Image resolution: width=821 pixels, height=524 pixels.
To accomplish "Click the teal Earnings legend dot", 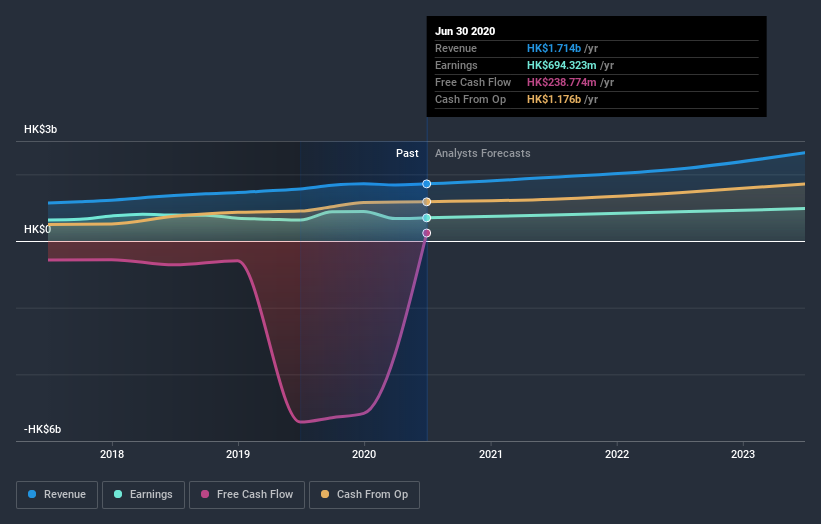I will pyautogui.click(x=118, y=494).
